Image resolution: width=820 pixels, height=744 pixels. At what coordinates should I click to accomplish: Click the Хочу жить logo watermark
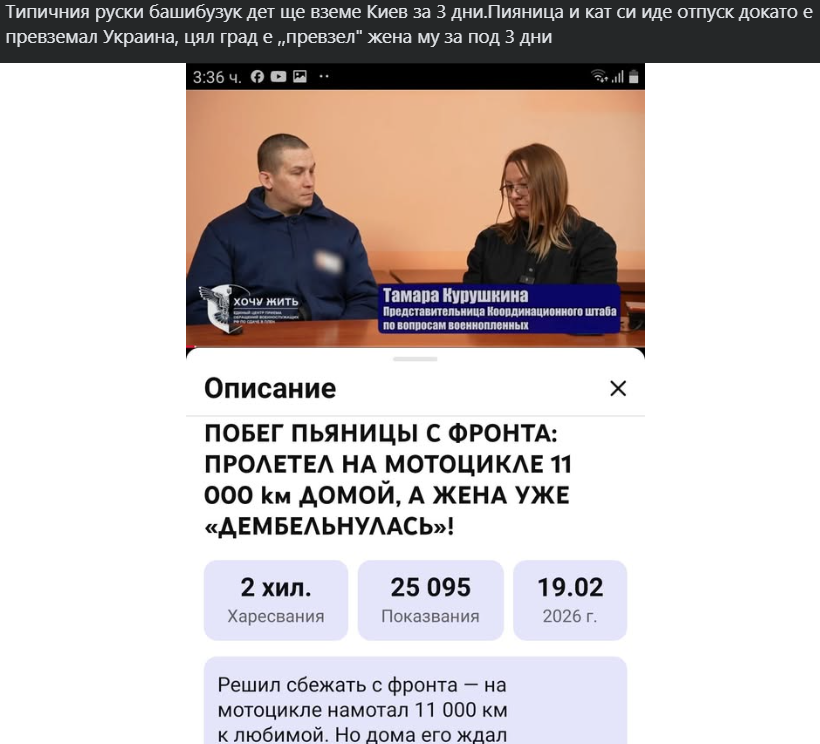(x=249, y=308)
